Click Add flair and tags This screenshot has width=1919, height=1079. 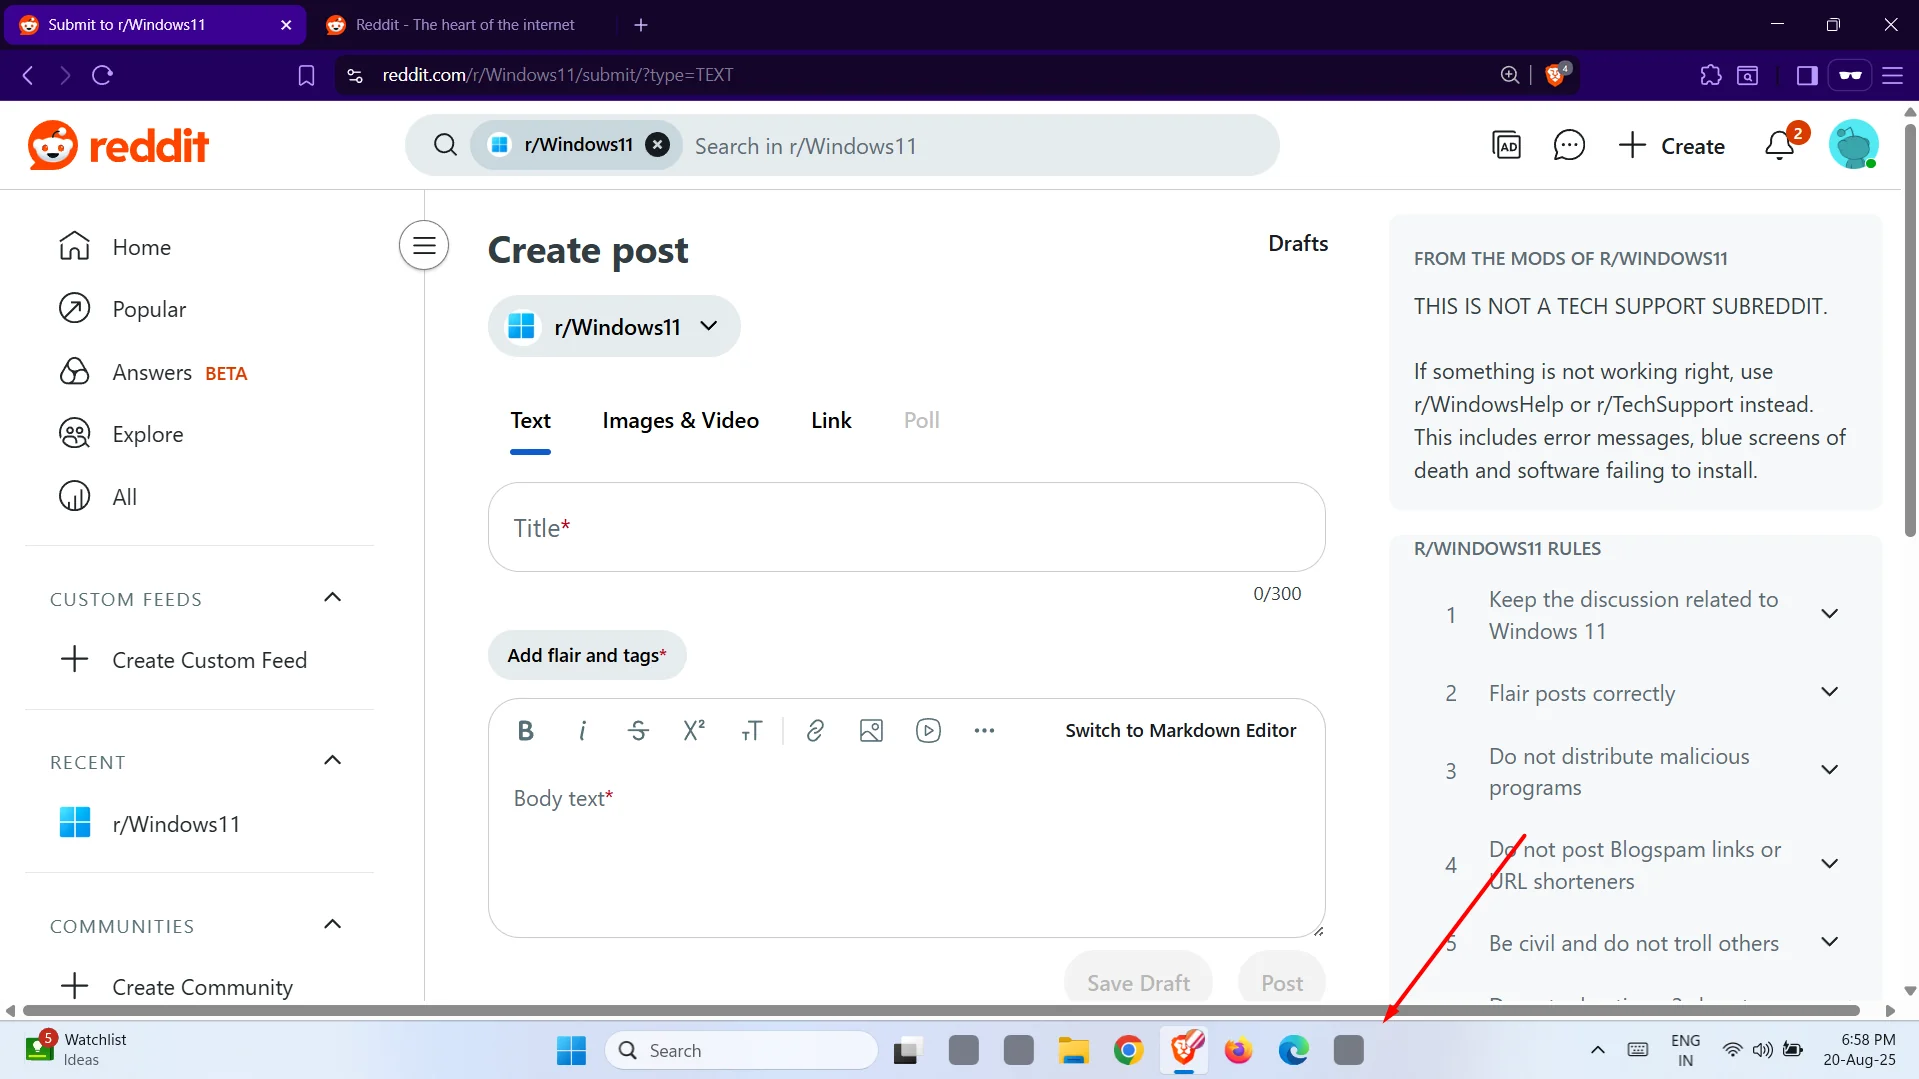coord(587,656)
